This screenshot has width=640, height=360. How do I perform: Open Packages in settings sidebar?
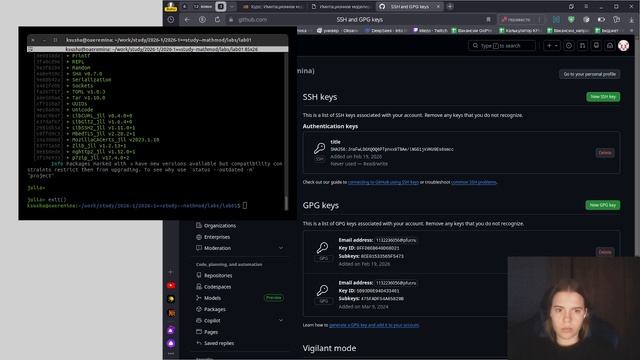pos(215,309)
